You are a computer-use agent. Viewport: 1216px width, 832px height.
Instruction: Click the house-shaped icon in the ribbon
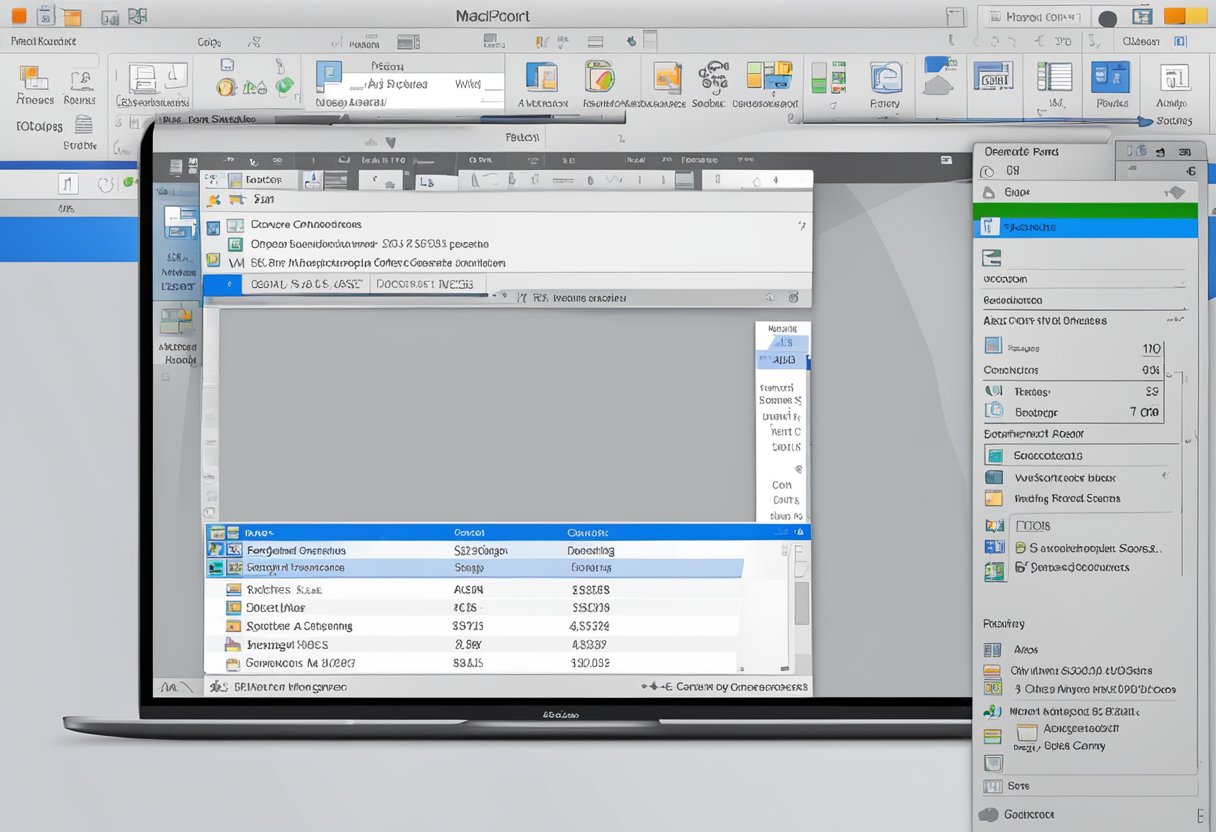click(x=939, y=76)
